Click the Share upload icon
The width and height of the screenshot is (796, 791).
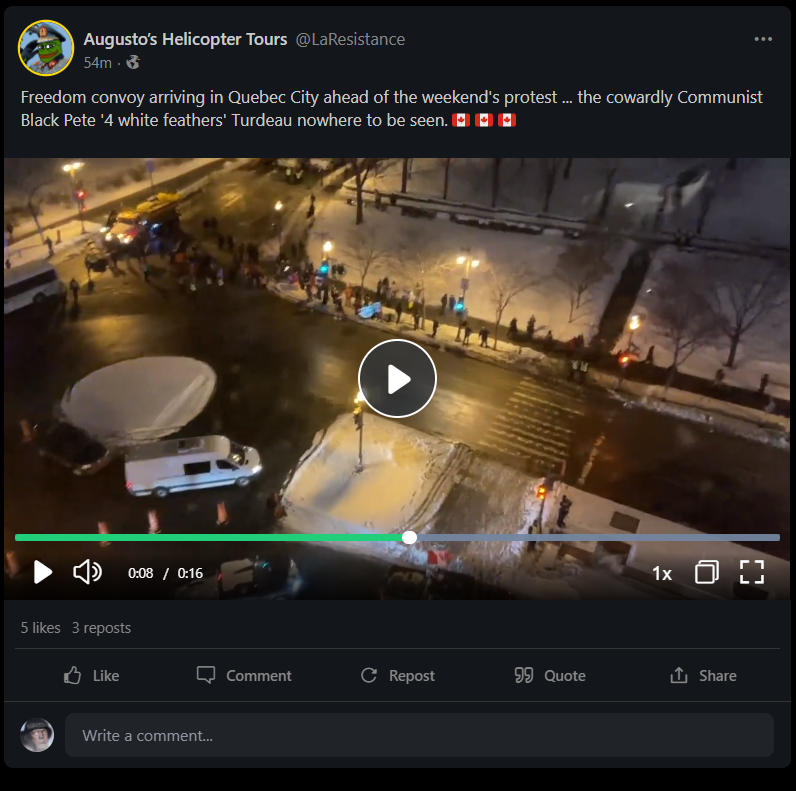pos(679,675)
